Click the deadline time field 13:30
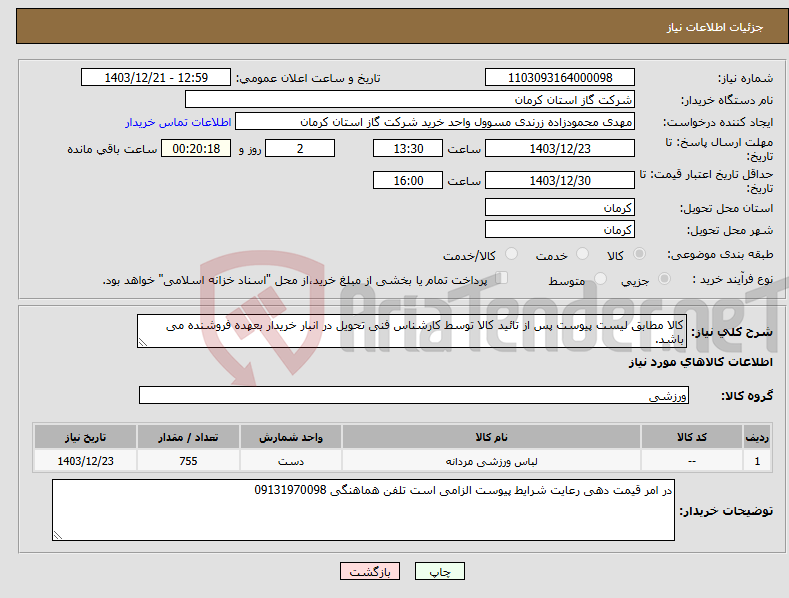Viewport: 789px width, 598px height. point(408,148)
